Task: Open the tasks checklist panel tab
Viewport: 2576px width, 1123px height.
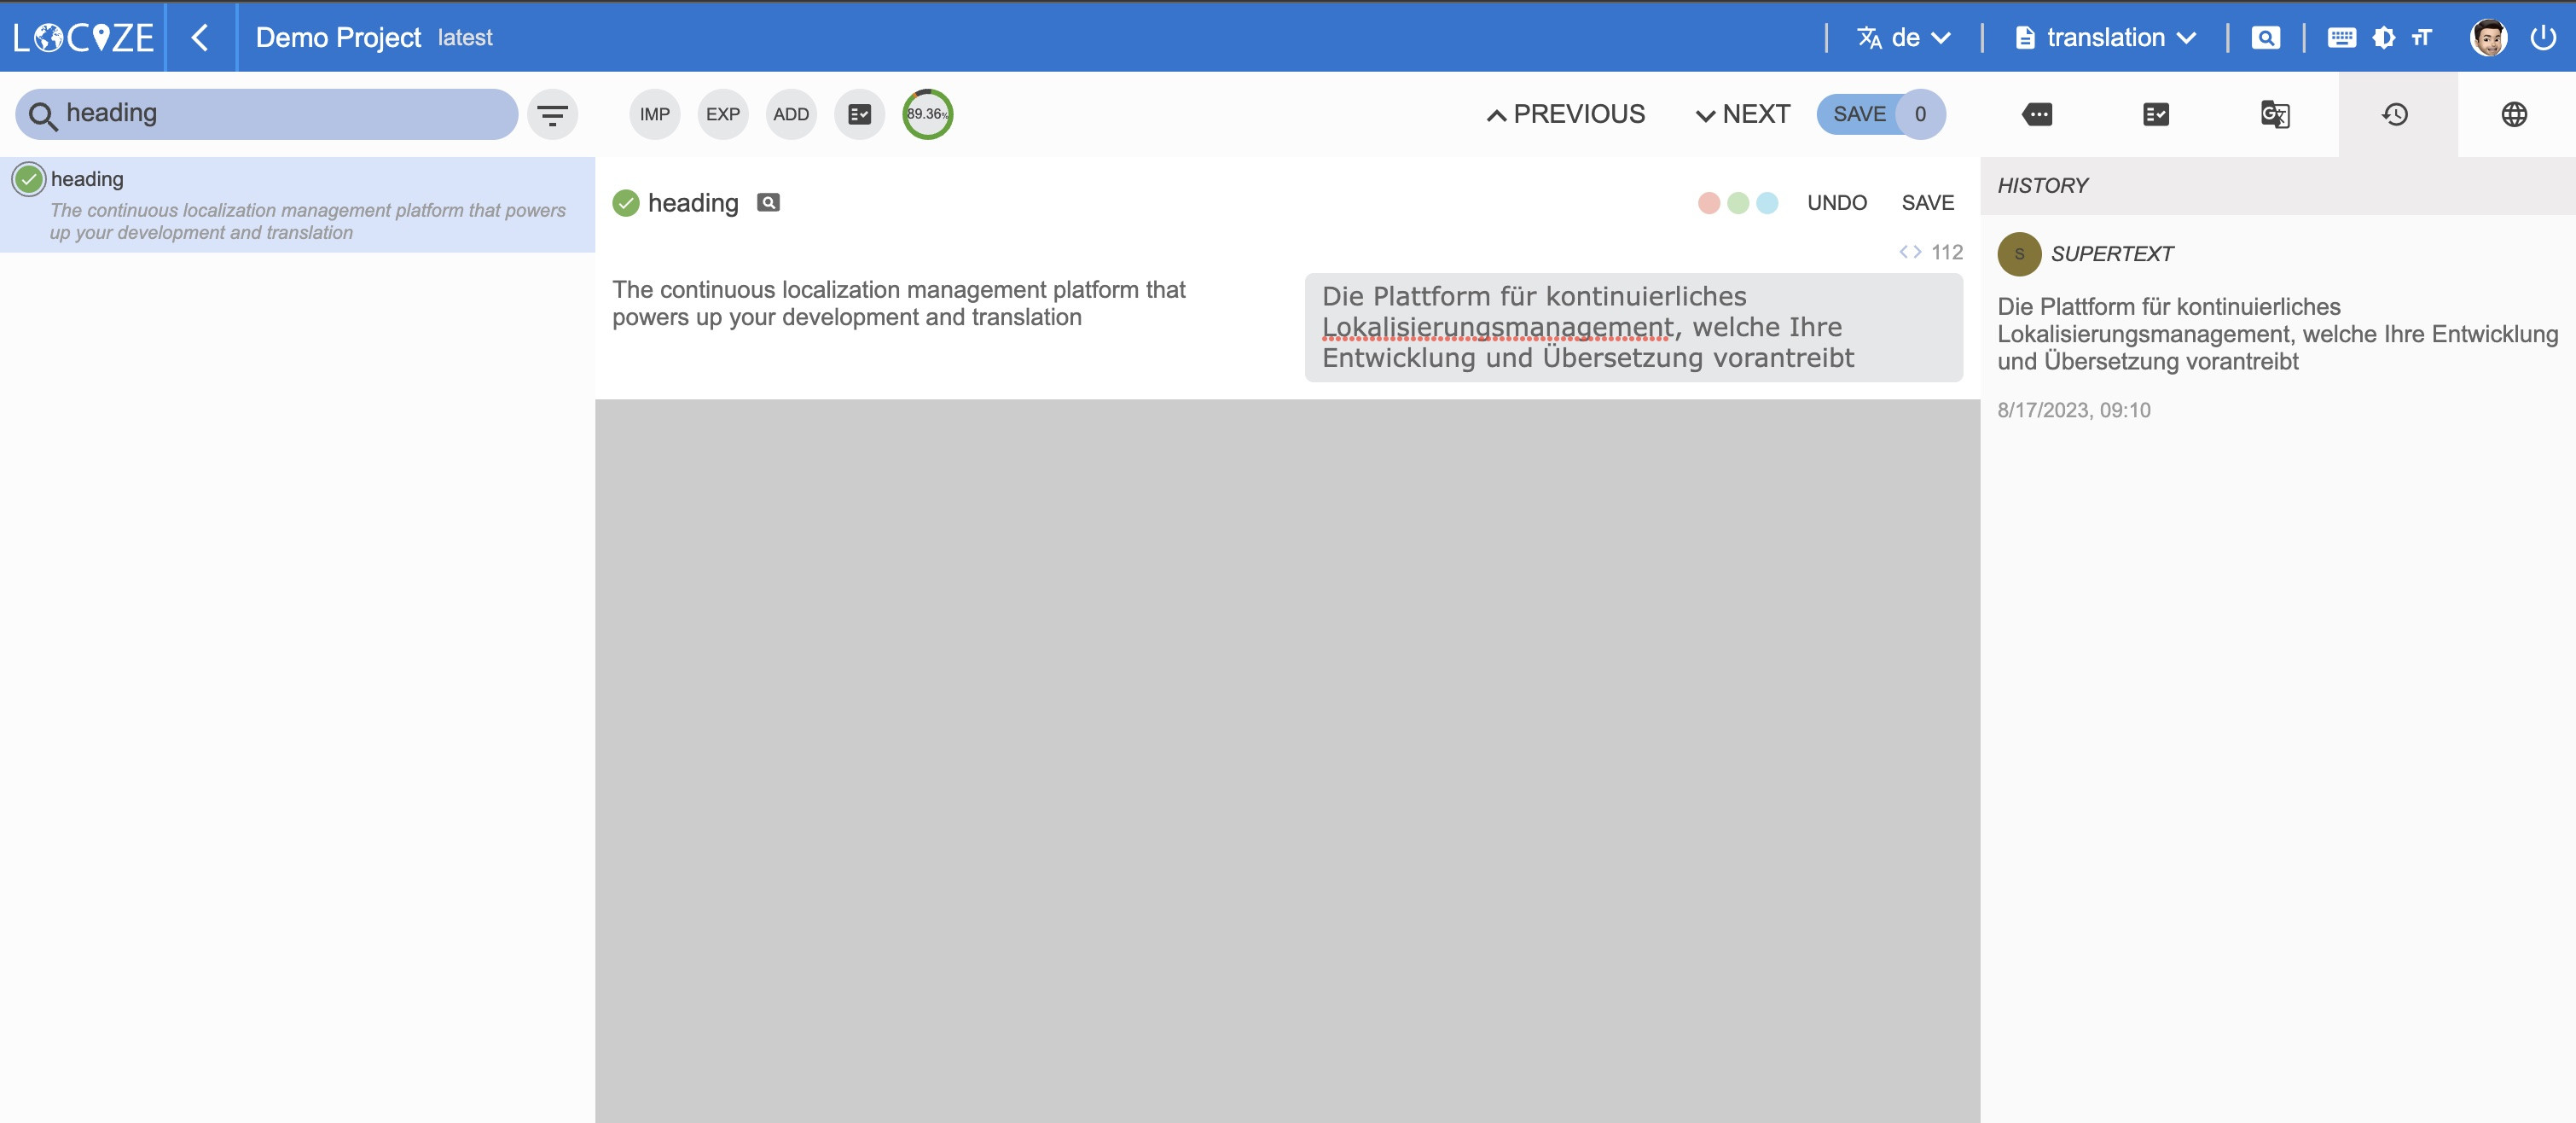Action: coord(2156,115)
